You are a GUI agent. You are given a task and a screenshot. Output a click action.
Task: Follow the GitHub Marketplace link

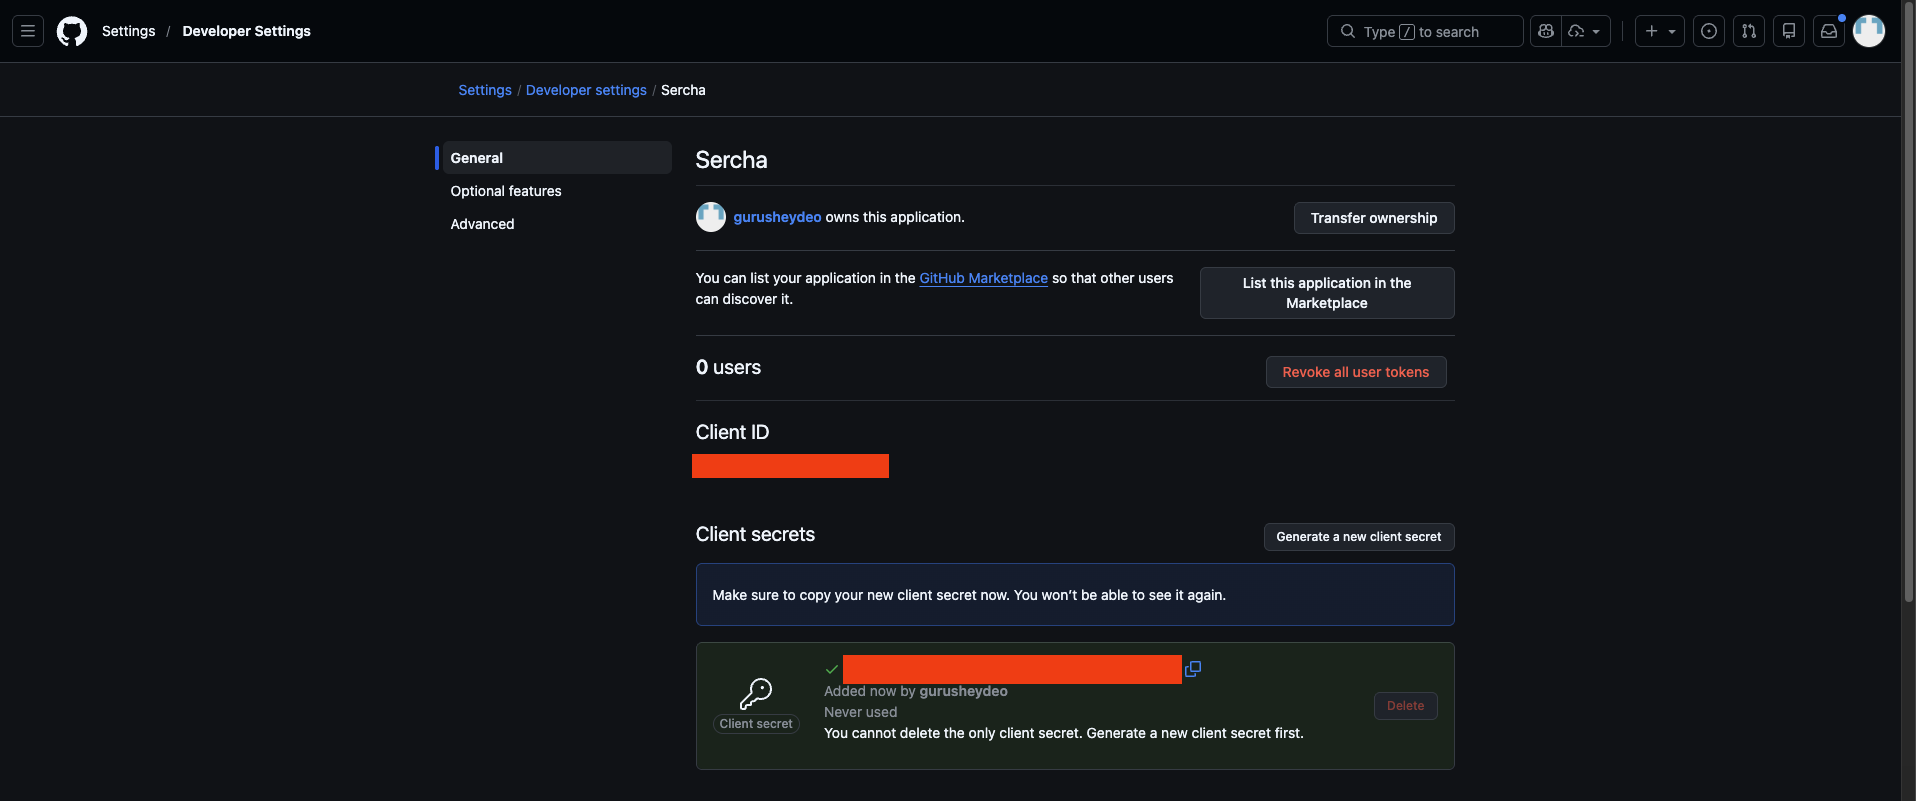coord(983,278)
